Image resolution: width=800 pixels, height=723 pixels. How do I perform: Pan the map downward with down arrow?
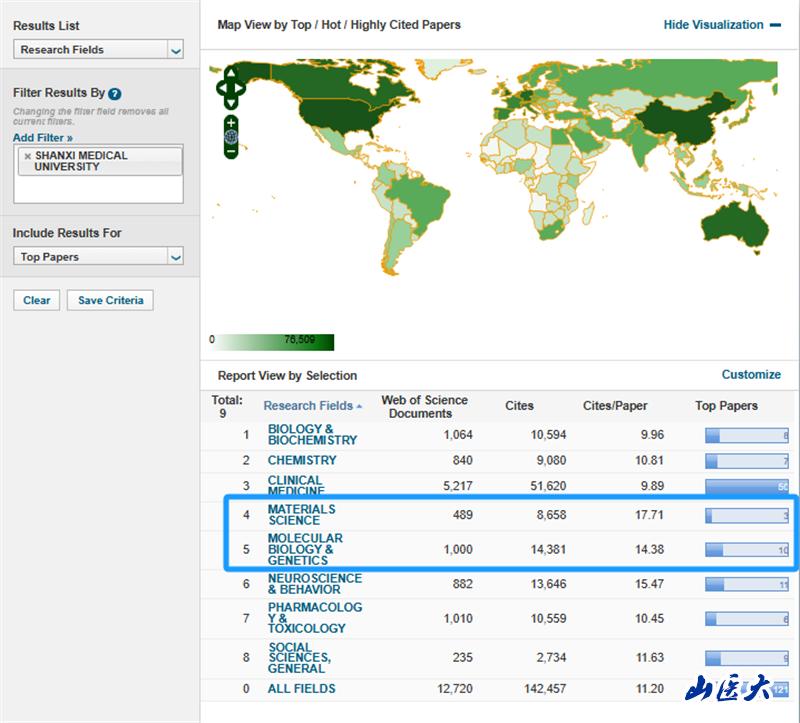231,102
